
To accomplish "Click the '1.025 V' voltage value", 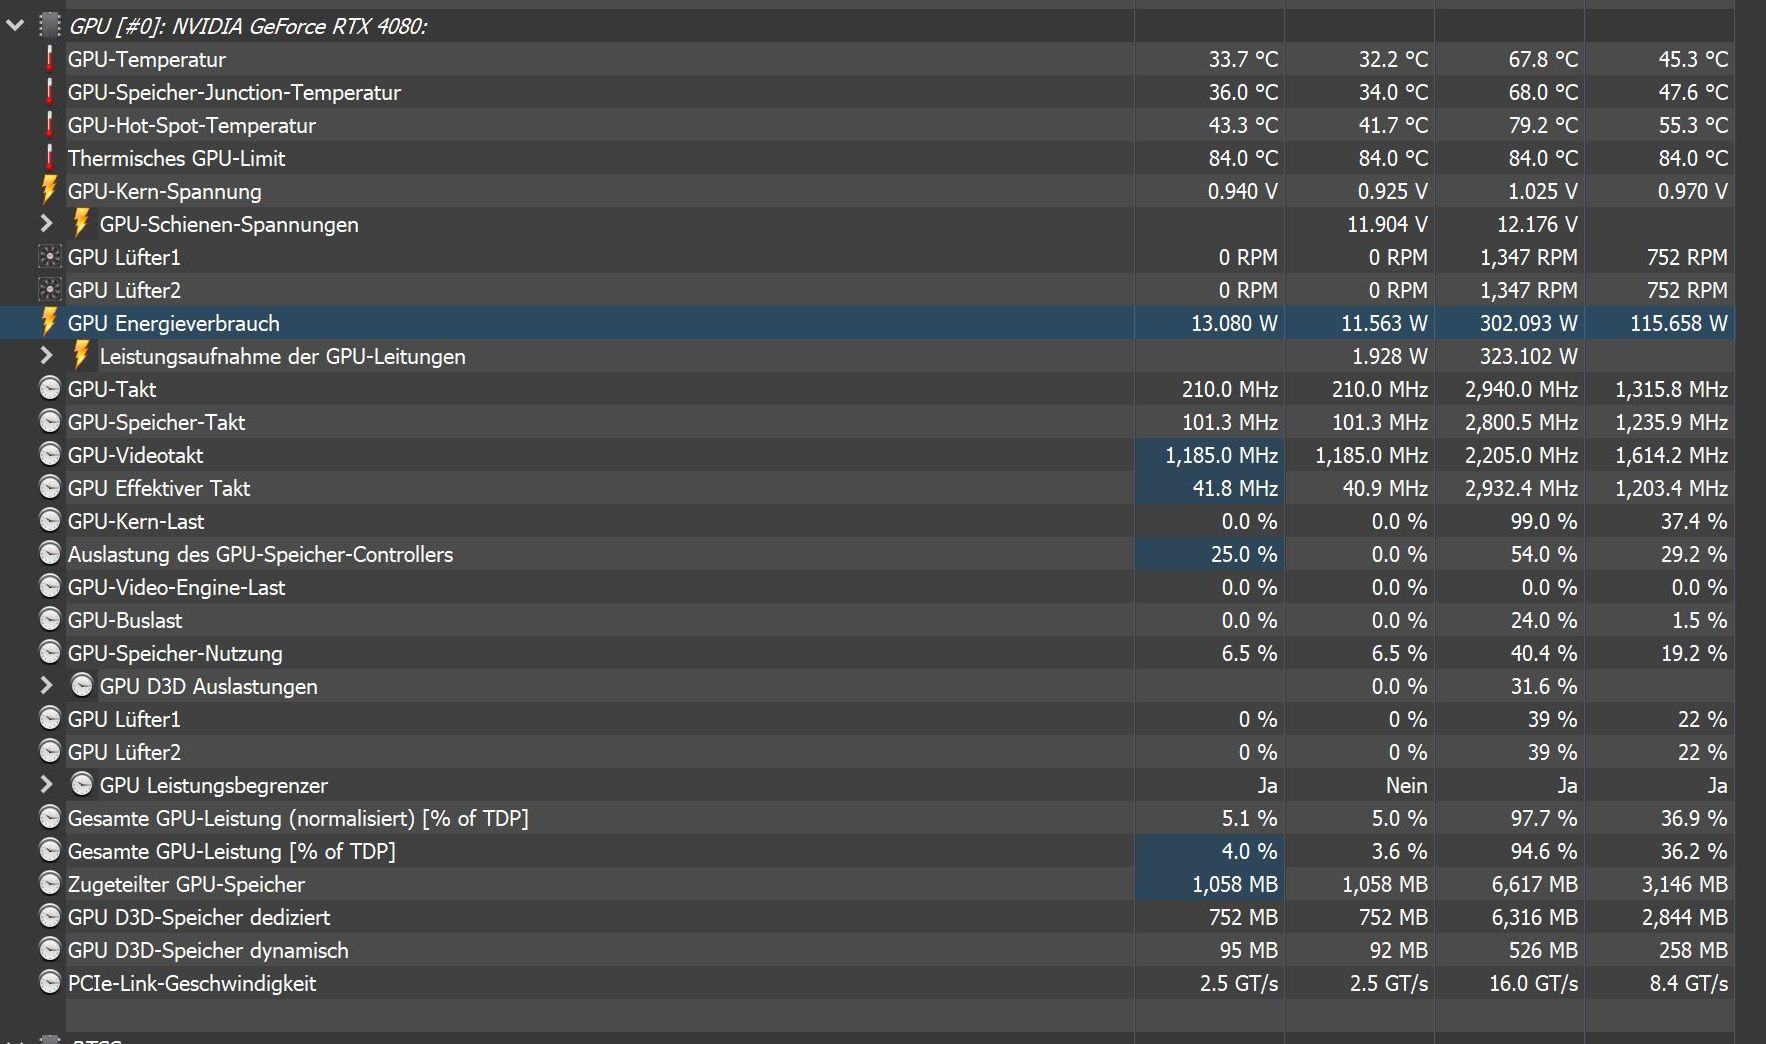I will [1543, 192].
